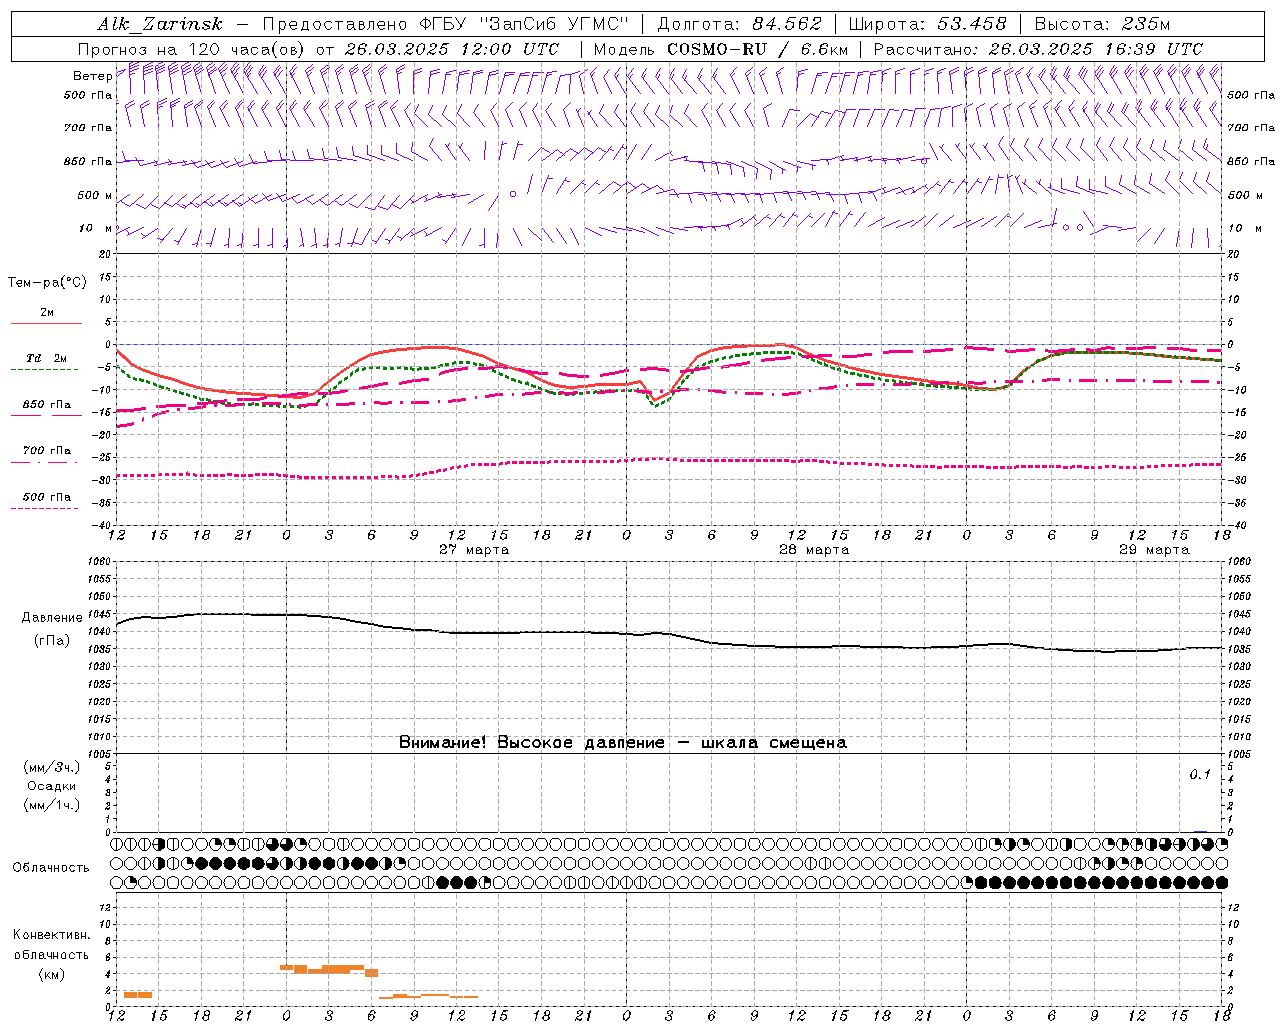
Task: Click the (км) convective height unit label
Action: (x=52, y=974)
